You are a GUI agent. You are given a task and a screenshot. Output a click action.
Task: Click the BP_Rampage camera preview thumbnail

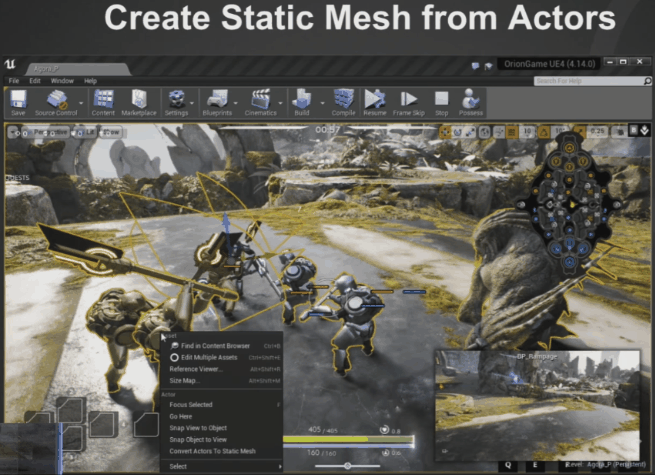point(538,405)
